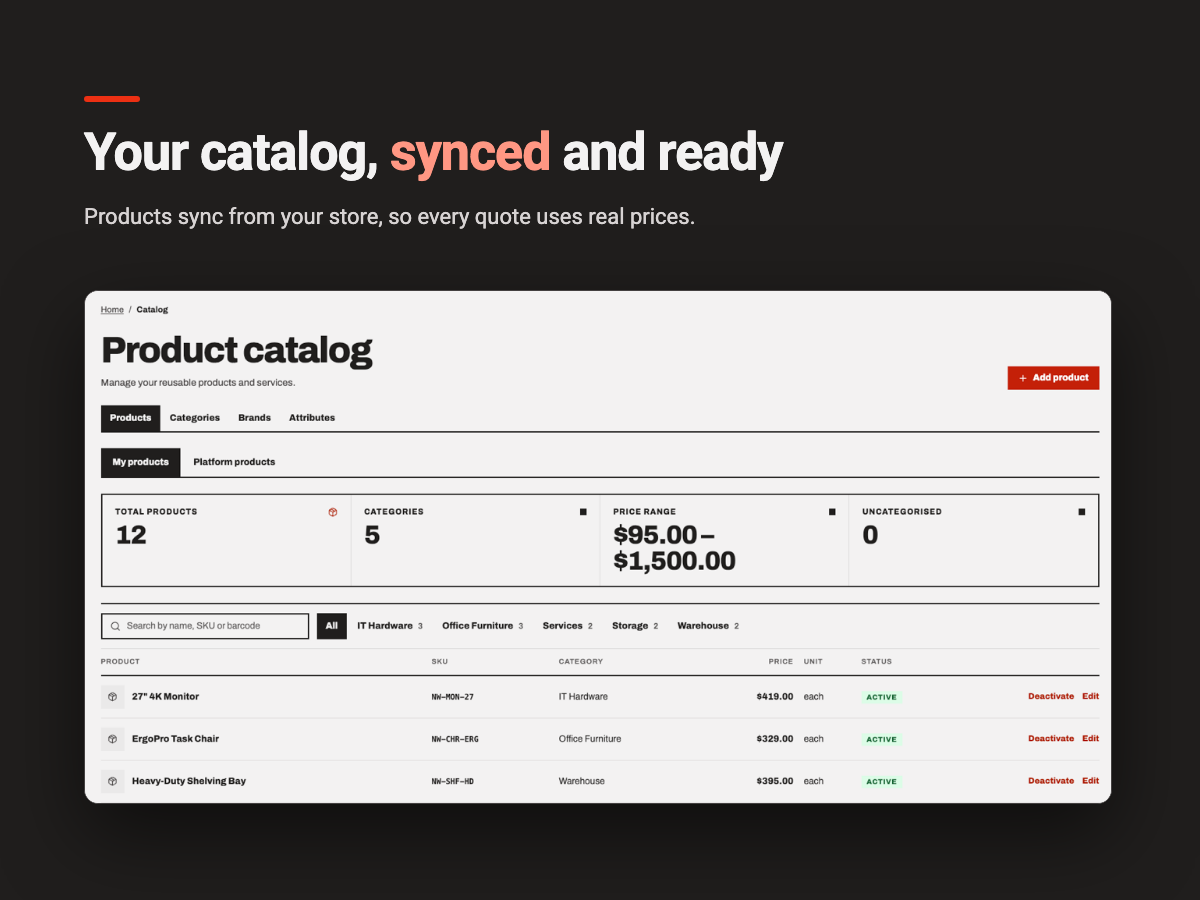Filter by Warehouse category
1200x900 pixels.
point(708,626)
